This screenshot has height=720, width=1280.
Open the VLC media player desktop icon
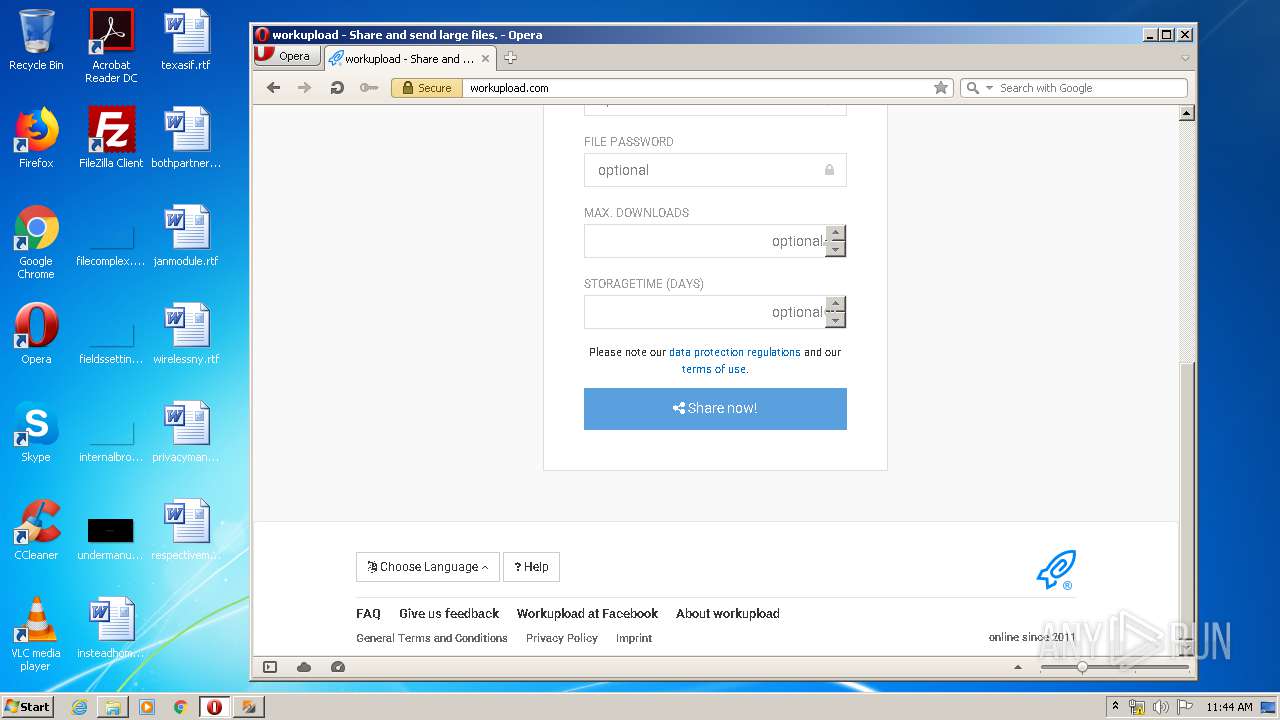point(36,634)
